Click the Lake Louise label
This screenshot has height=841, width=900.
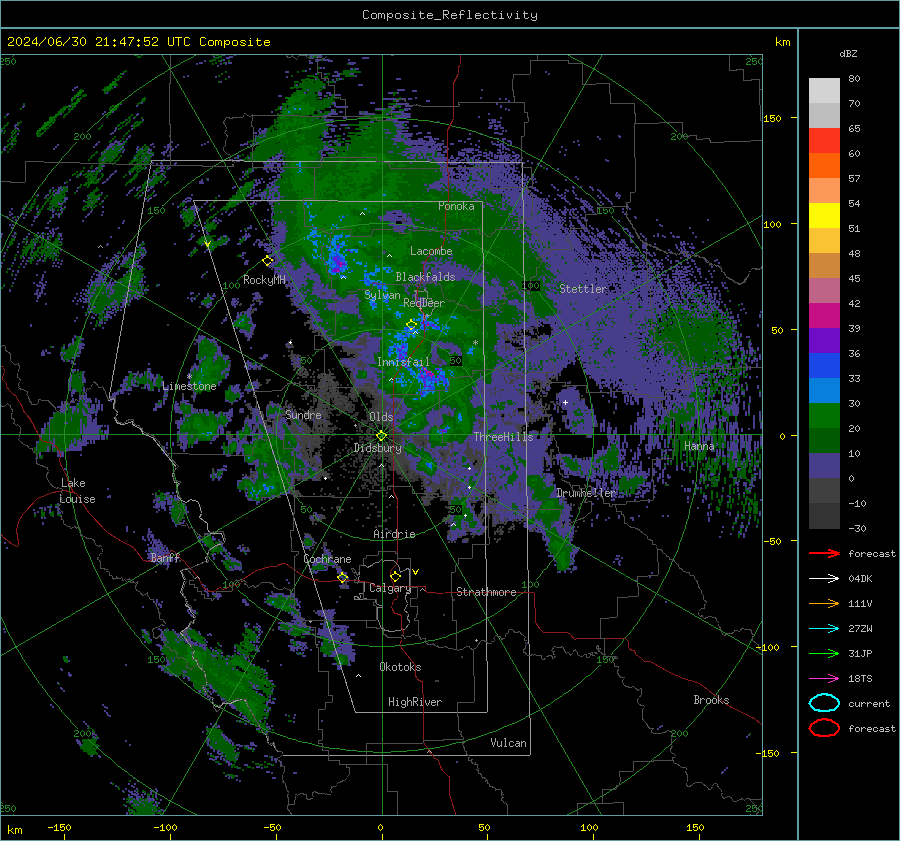(77, 491)
